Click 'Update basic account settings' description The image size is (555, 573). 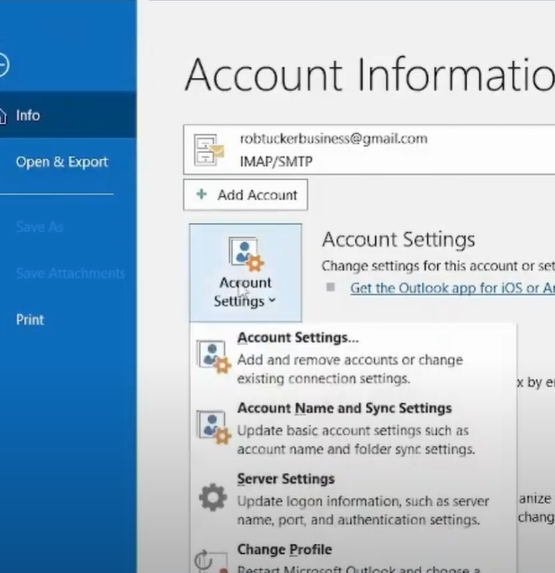click(356, 440)
